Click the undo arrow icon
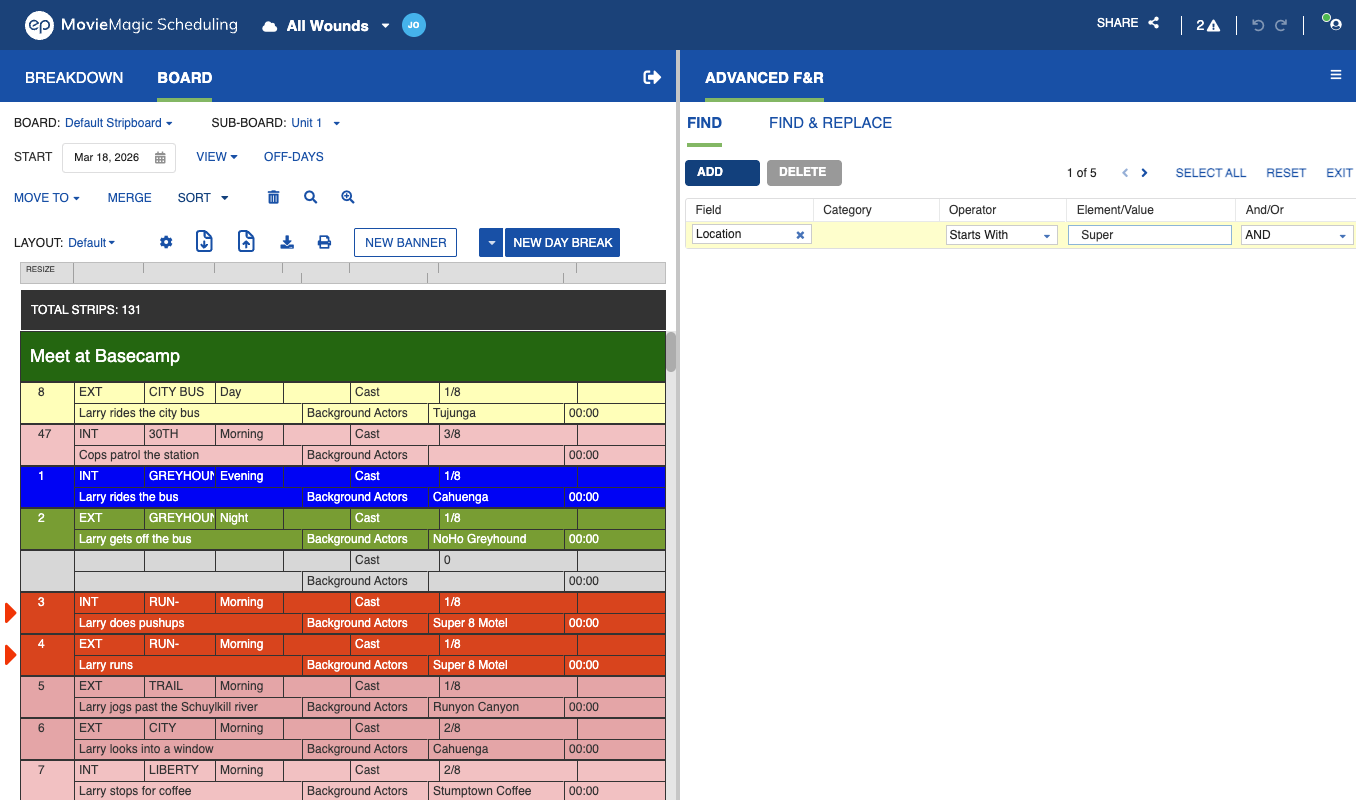 tap(1258, 25)
